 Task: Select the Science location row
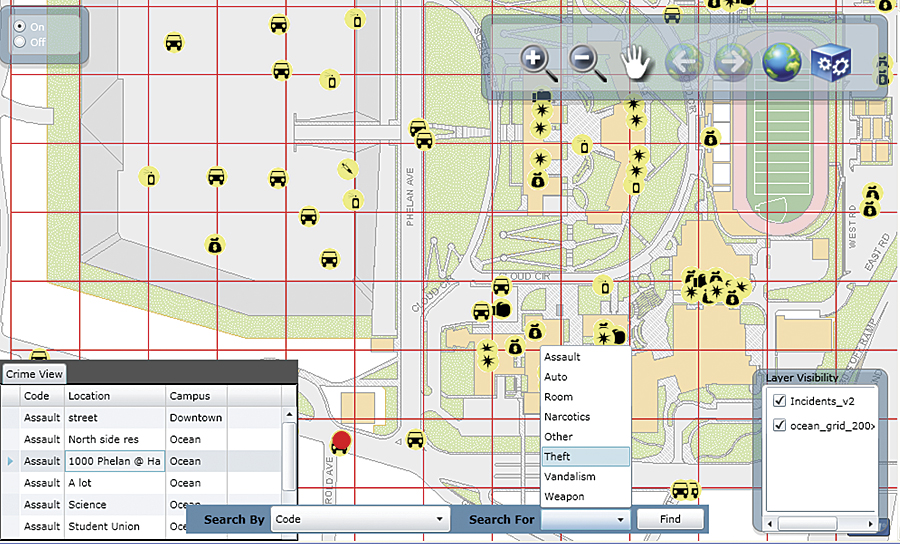tap(141, 505)
